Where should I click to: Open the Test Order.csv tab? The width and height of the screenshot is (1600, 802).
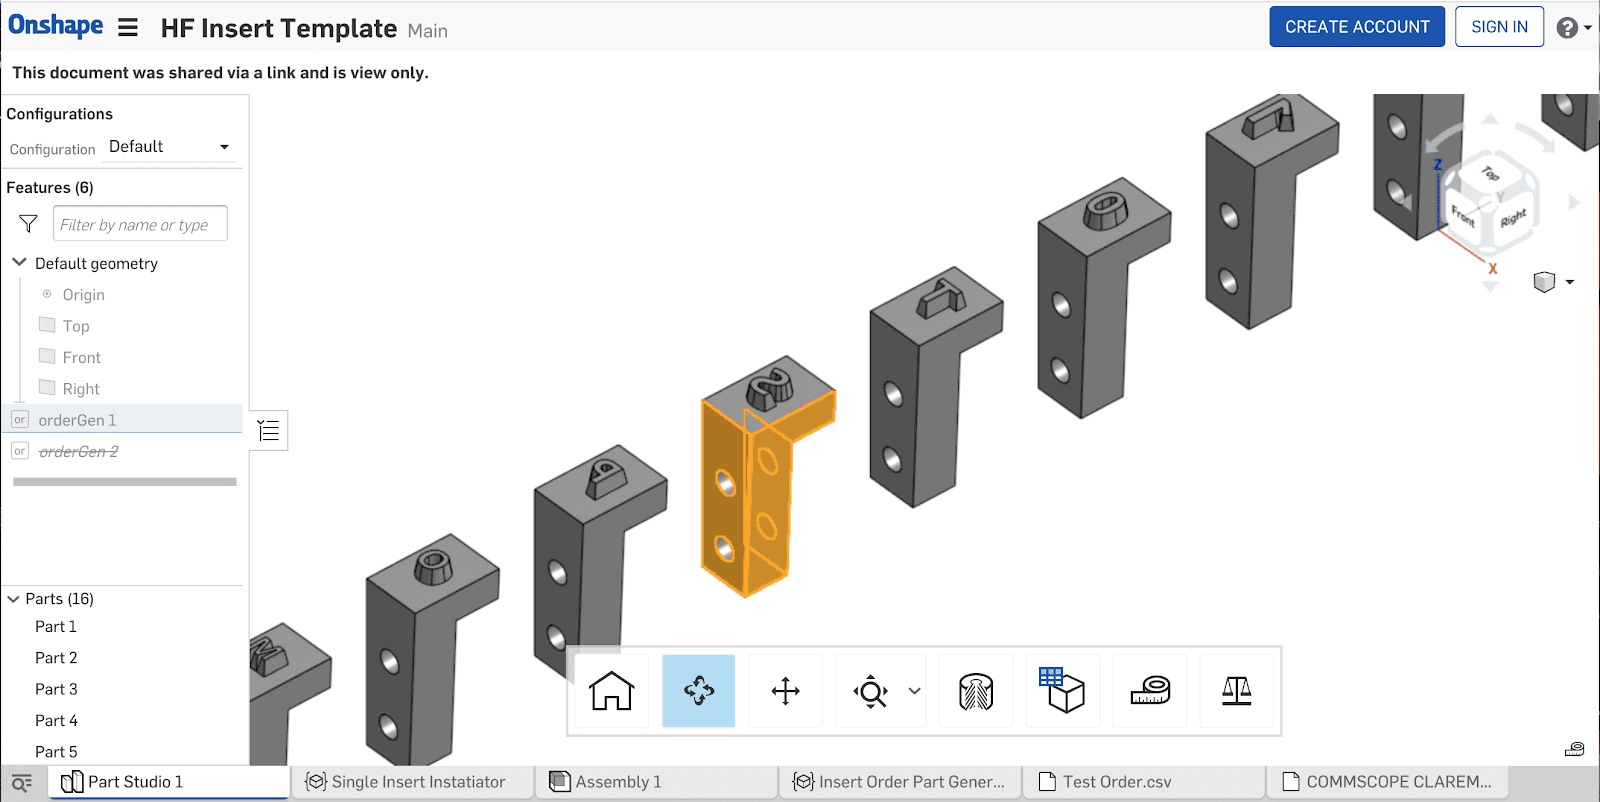(x=1144, y=782)
